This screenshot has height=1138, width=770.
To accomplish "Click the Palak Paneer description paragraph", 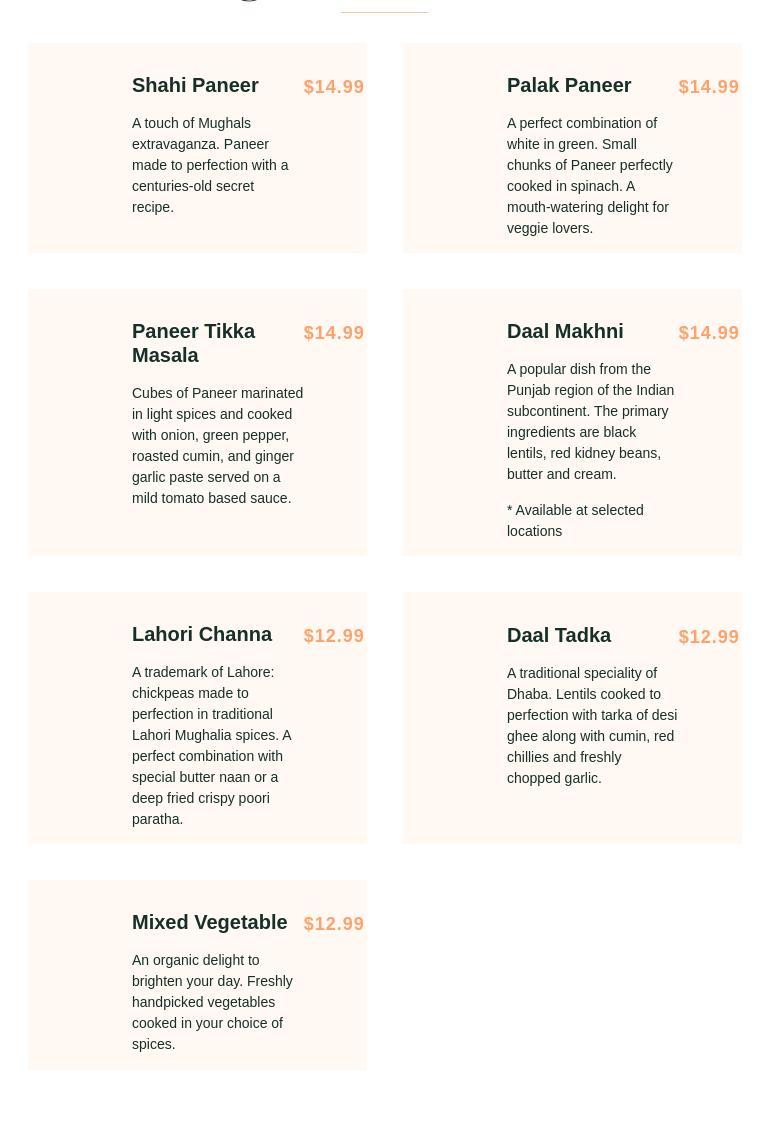I will coord(589,176).
